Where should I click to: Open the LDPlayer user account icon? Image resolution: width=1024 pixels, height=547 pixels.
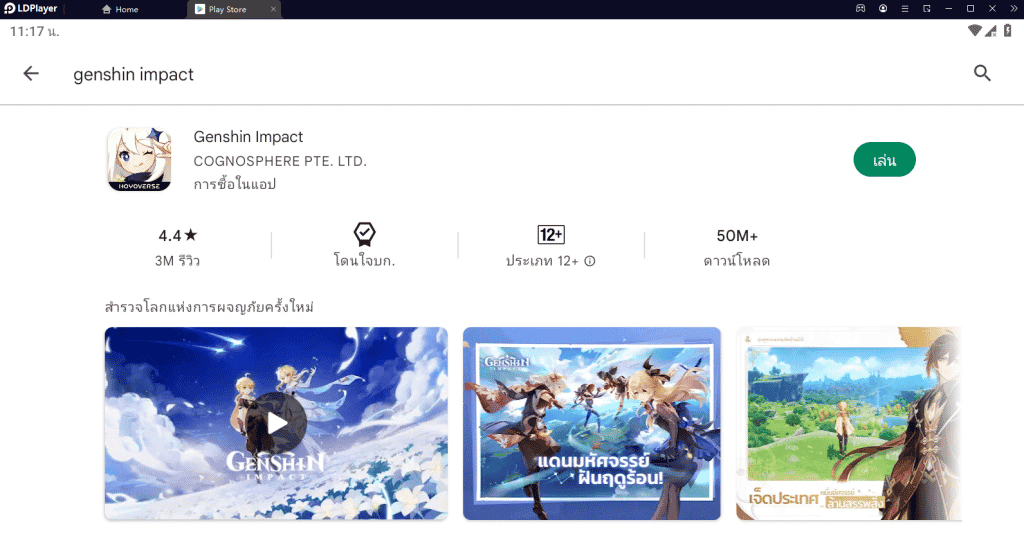(x=883, y=8)
